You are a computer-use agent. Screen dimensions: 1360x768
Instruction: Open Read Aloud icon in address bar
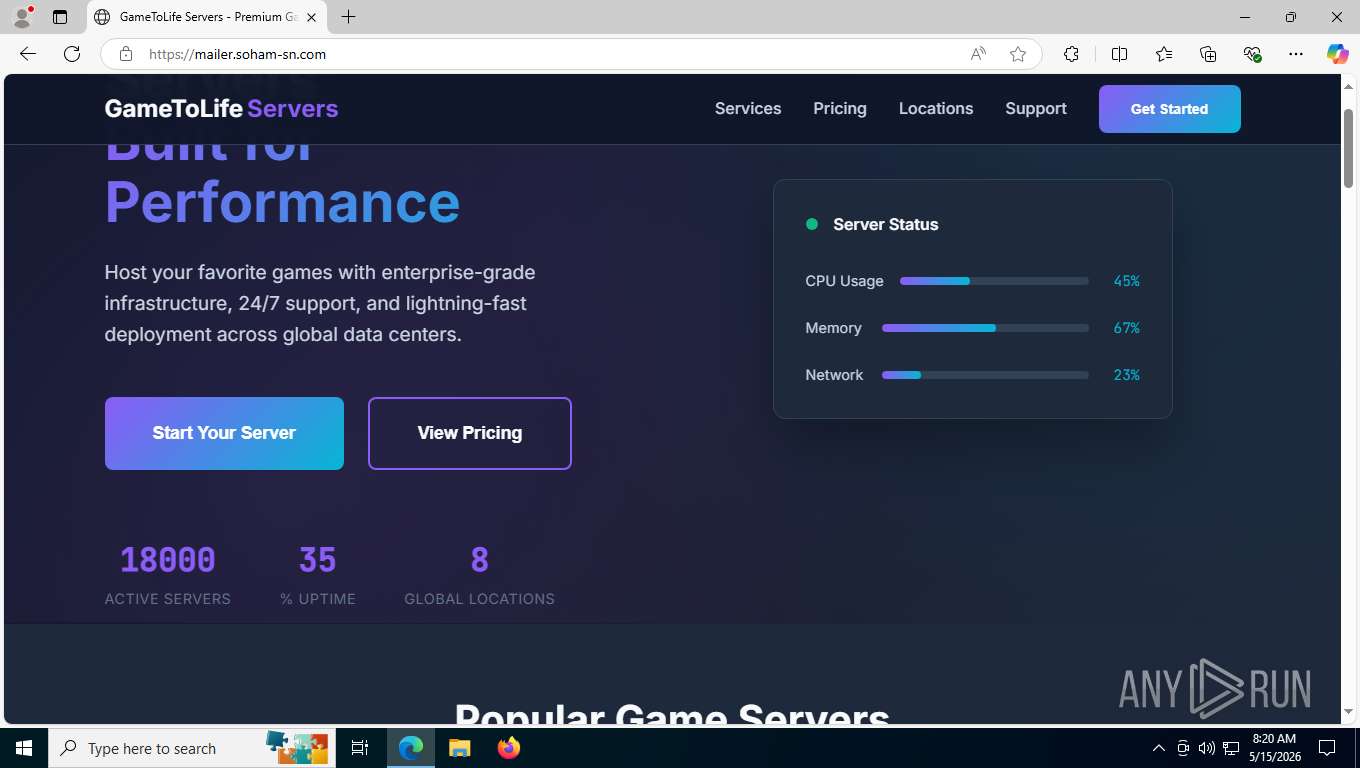pyautogui.click(x=978, y=54)
